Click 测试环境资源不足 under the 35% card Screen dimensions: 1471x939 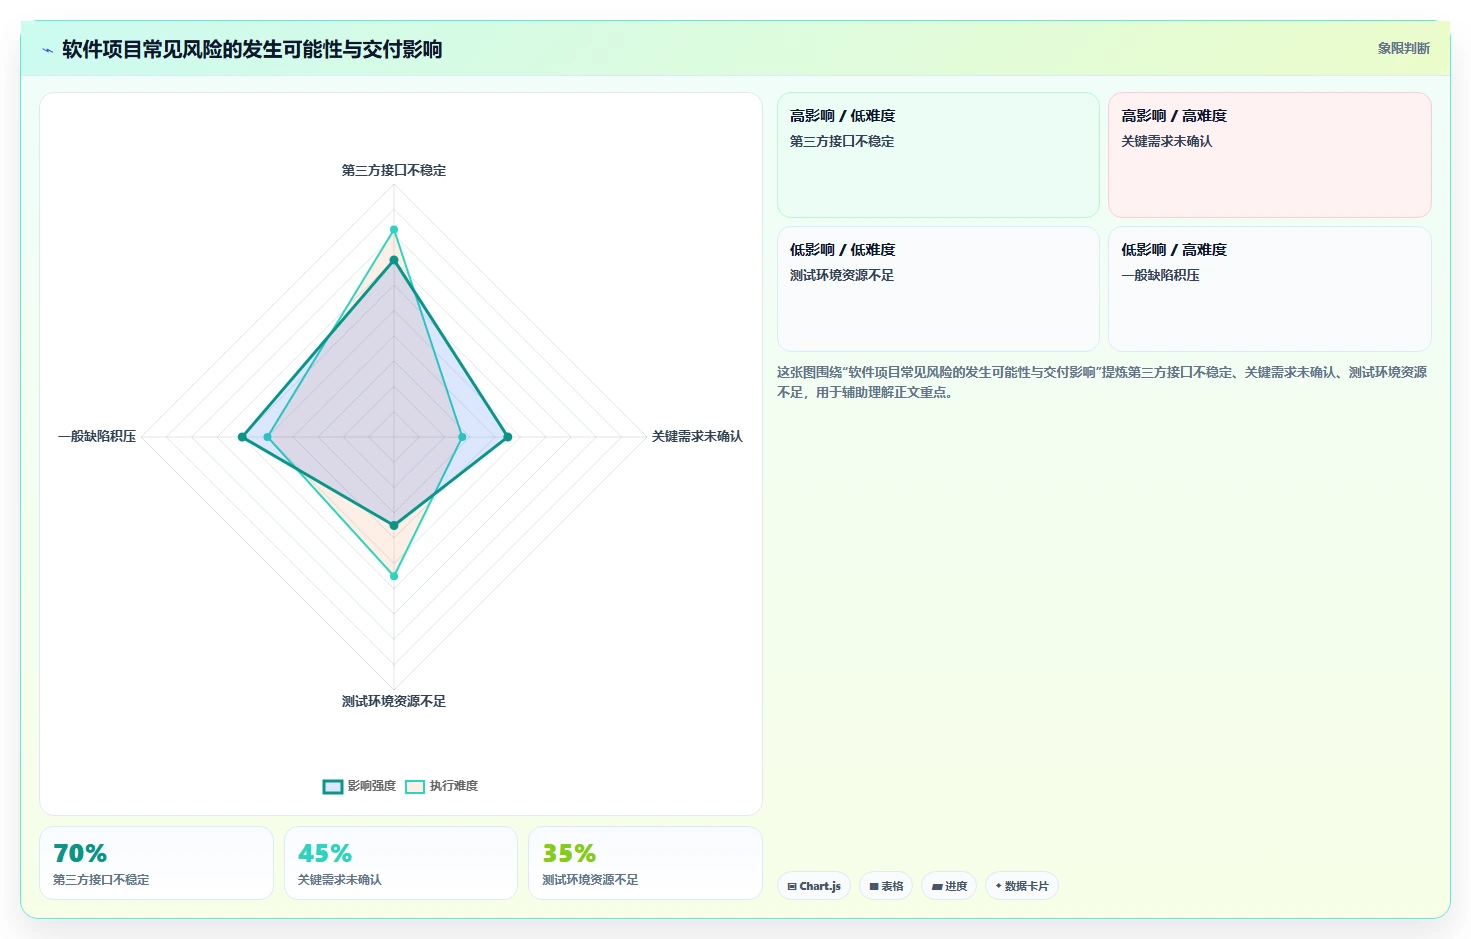coord(590,880)
